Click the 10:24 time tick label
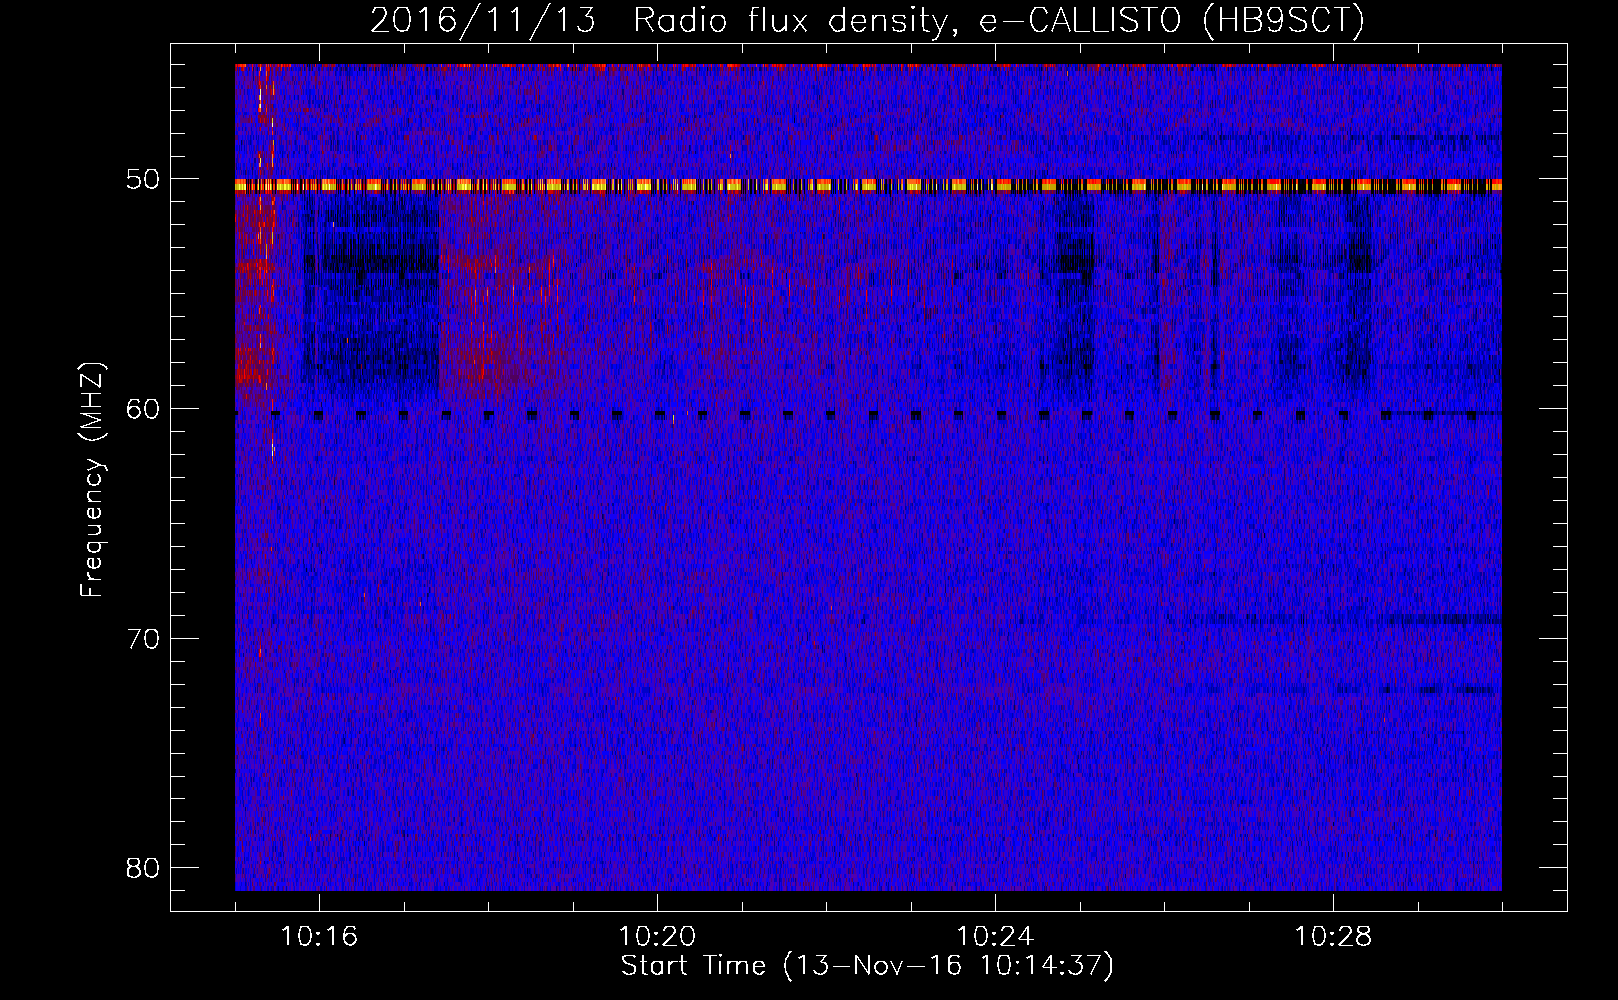1618x1000 pixels. [995, 937]
